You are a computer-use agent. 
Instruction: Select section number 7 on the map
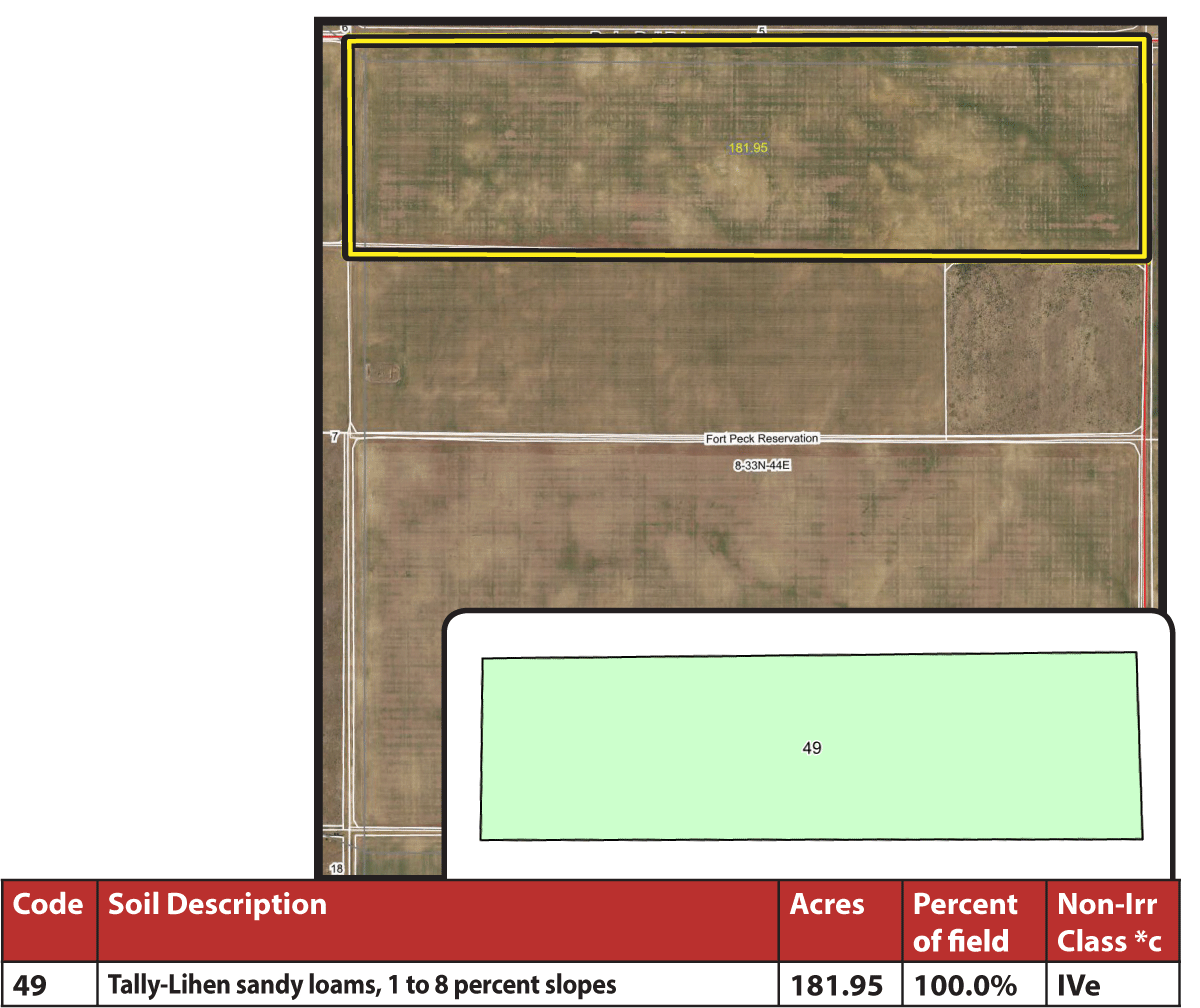337,437
